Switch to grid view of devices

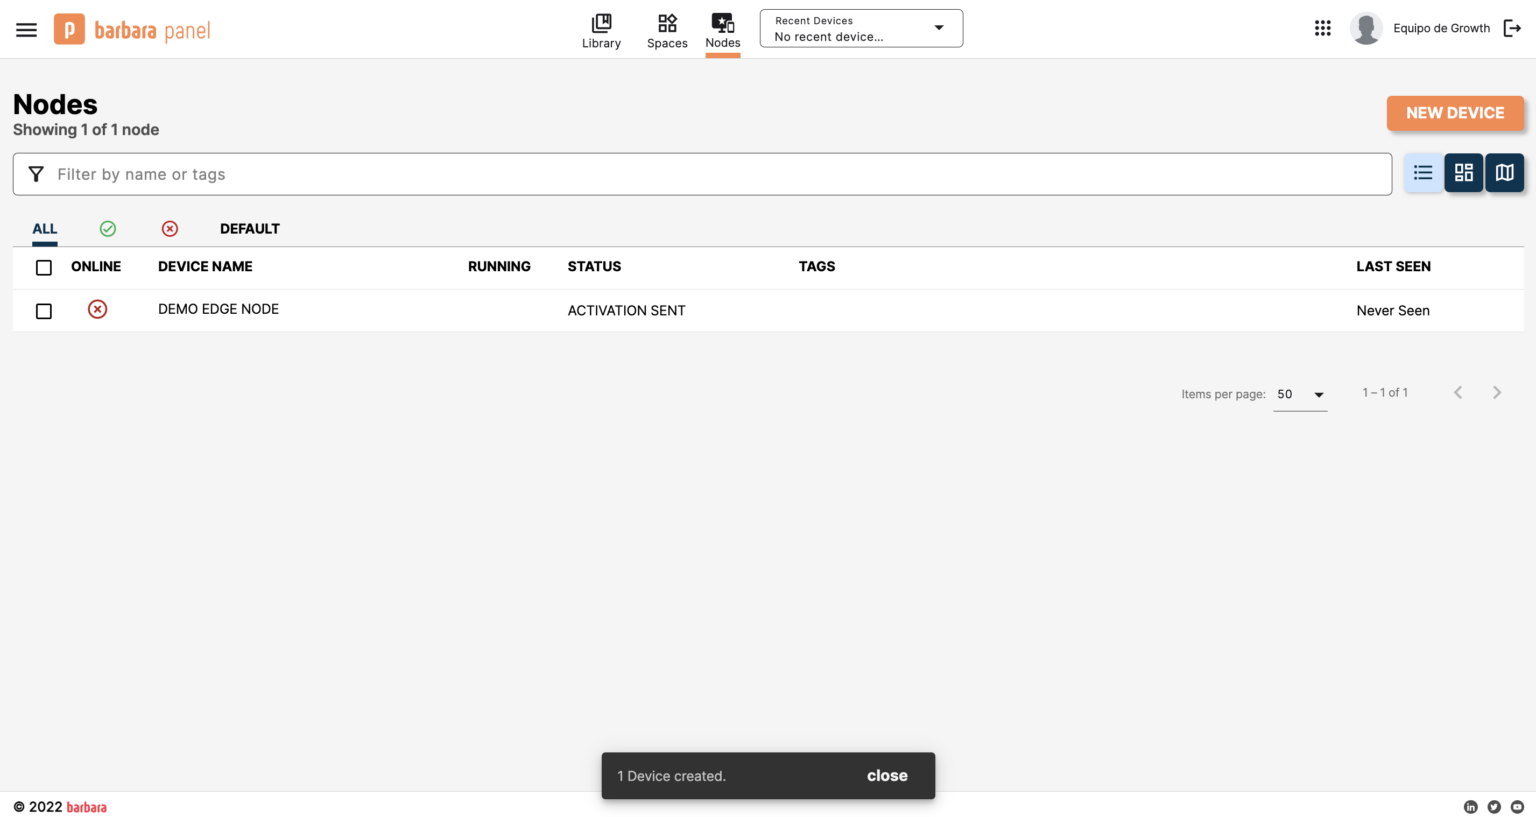(x=1463, y=172)
